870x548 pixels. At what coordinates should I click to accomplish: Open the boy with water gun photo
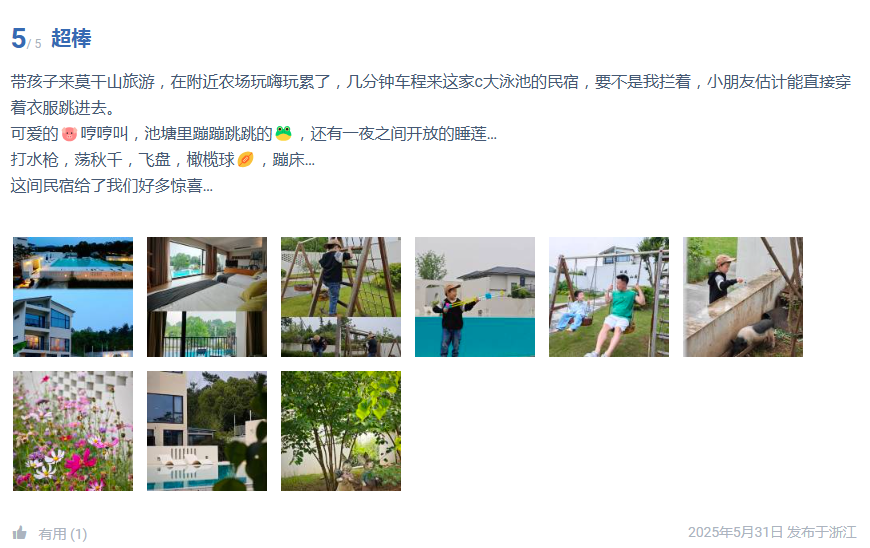(475, 297)
